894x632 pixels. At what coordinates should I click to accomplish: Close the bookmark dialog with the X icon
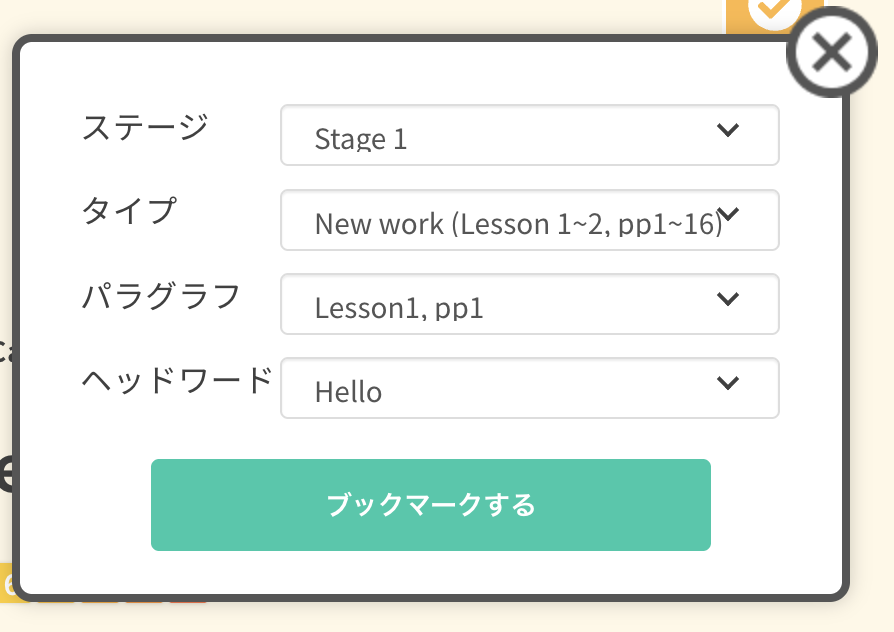(x=832, y=52)
